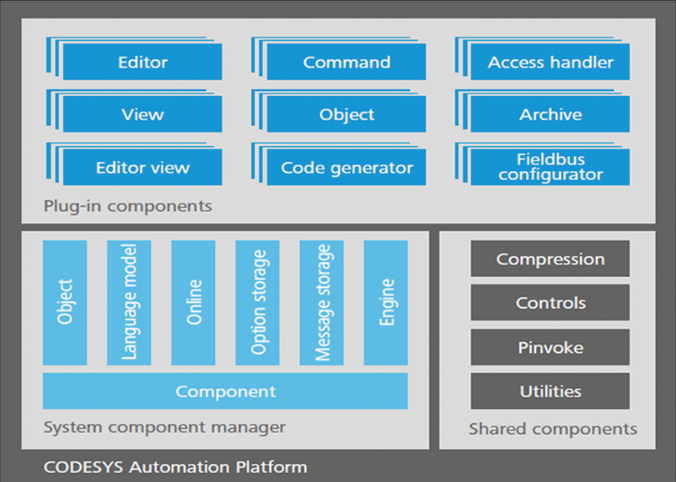Select the Compression shared component
676x482 pixels.
[550, 259]
